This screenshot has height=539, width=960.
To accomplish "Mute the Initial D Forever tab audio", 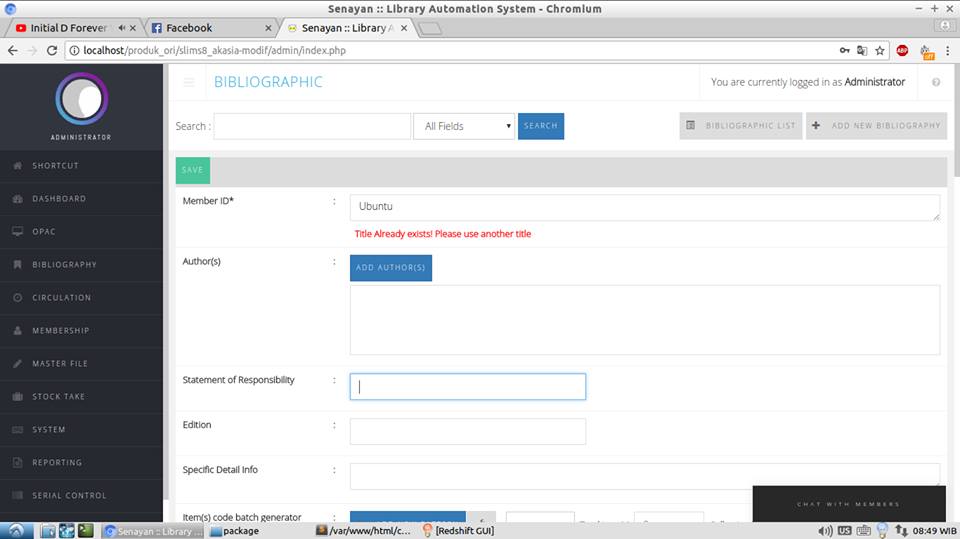I will (122, 28).
